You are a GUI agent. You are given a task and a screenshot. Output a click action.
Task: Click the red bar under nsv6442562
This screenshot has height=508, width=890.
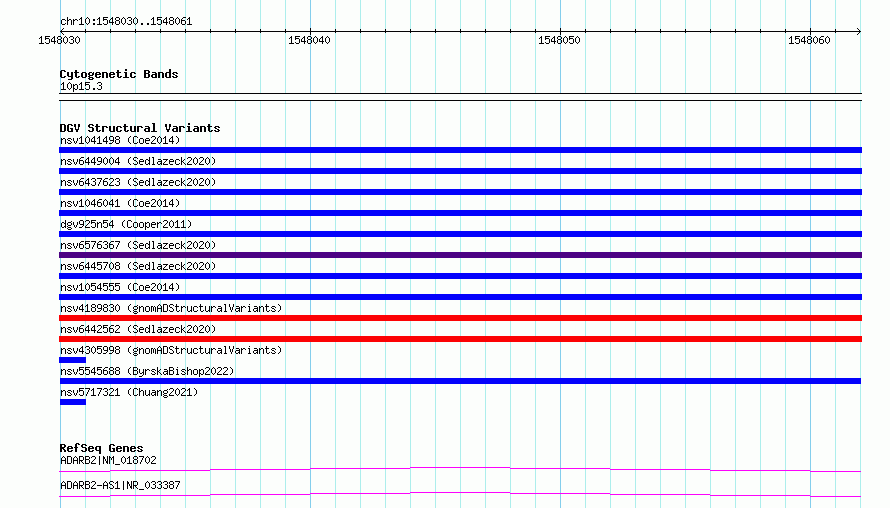pyautogui.click(x=460, y=339)
